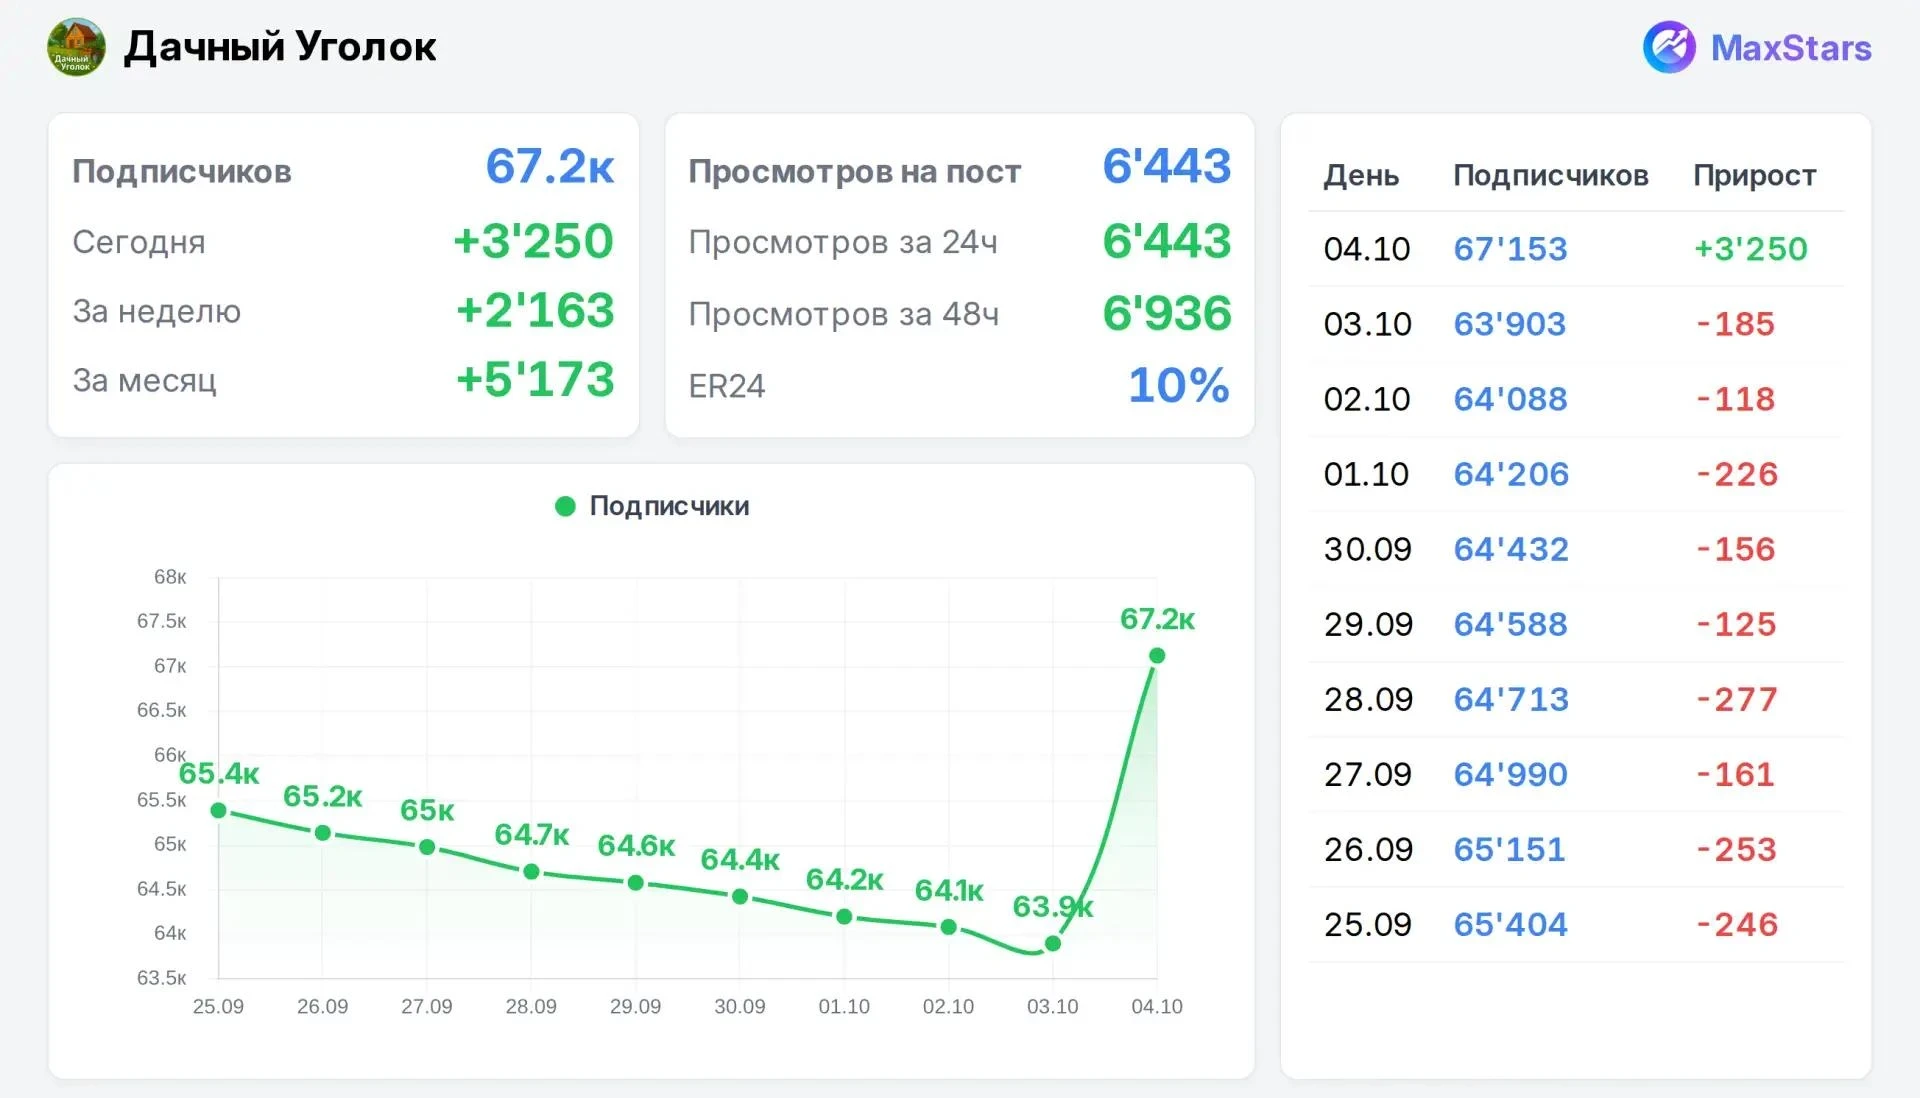Click the 65'151 subscribers cell
The width and height of the screenshot is (1920, 1098).
coord(1509,849)
